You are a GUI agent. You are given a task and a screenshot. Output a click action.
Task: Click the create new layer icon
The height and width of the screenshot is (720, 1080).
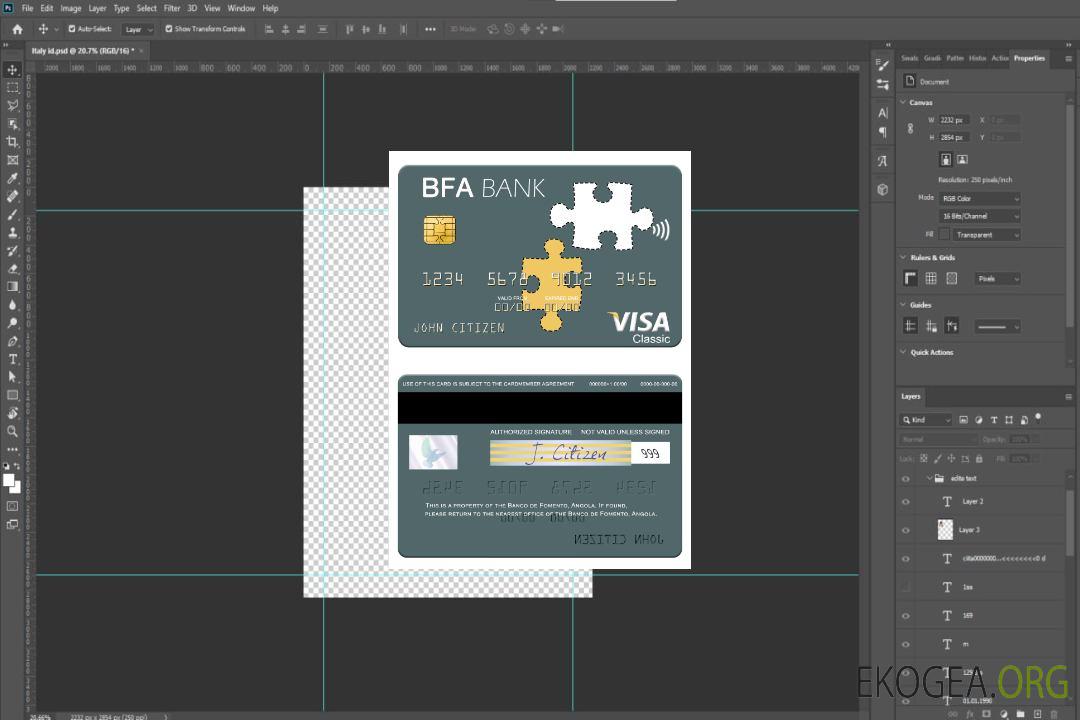point(1037,714)
